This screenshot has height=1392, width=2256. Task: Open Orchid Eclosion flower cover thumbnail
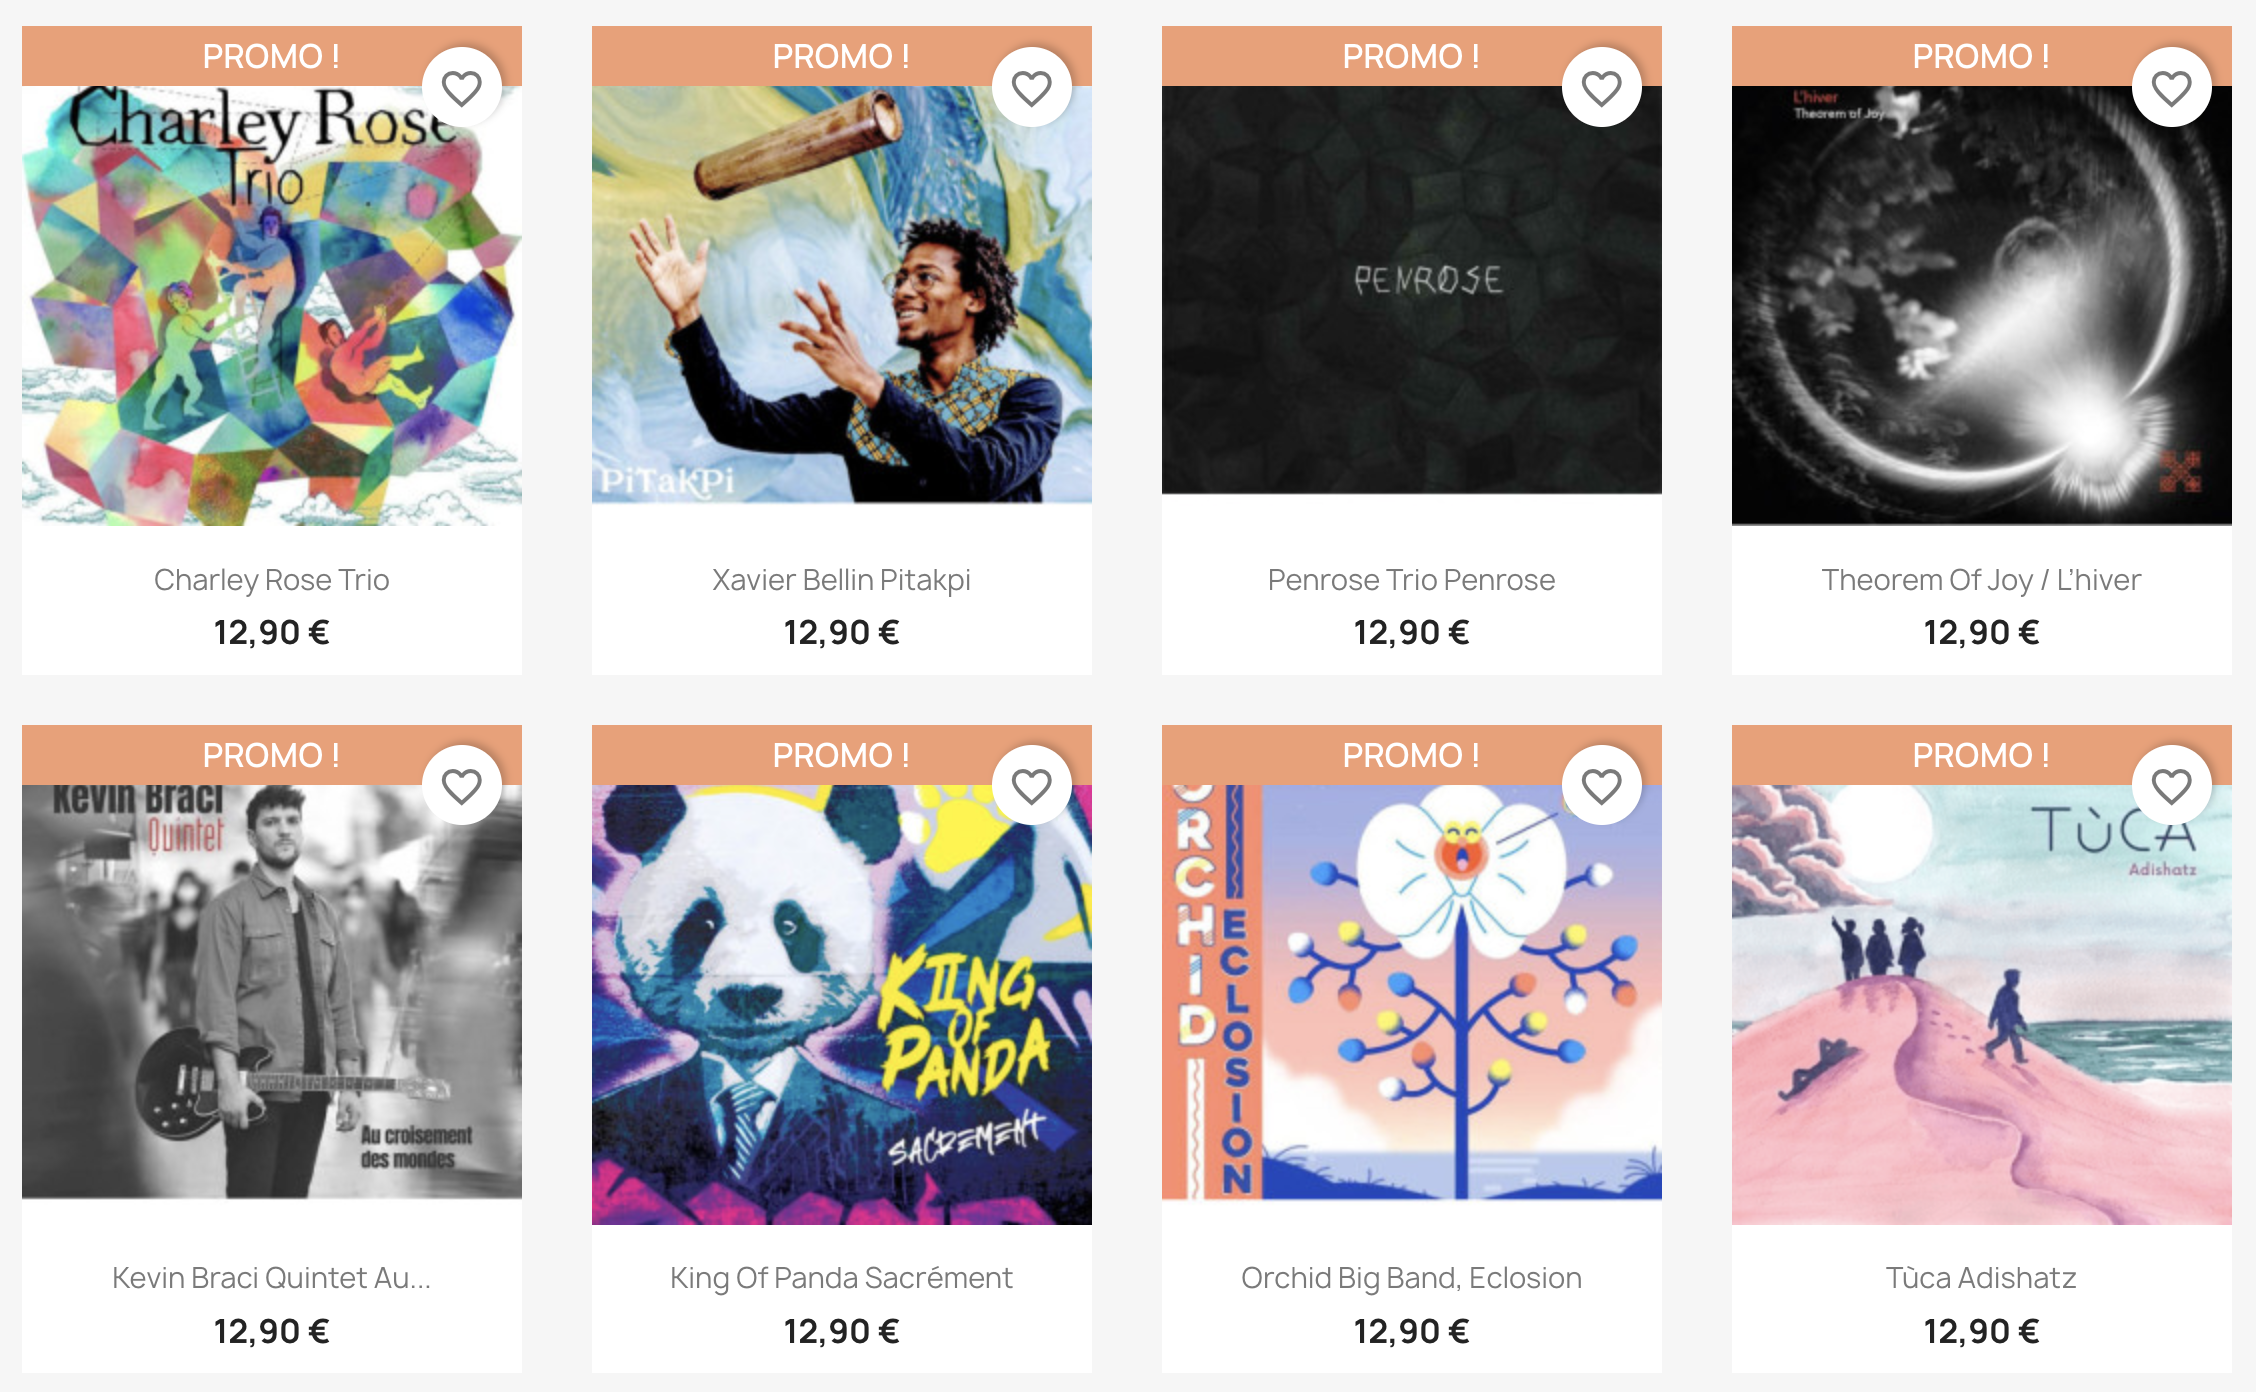(1412, 992)
